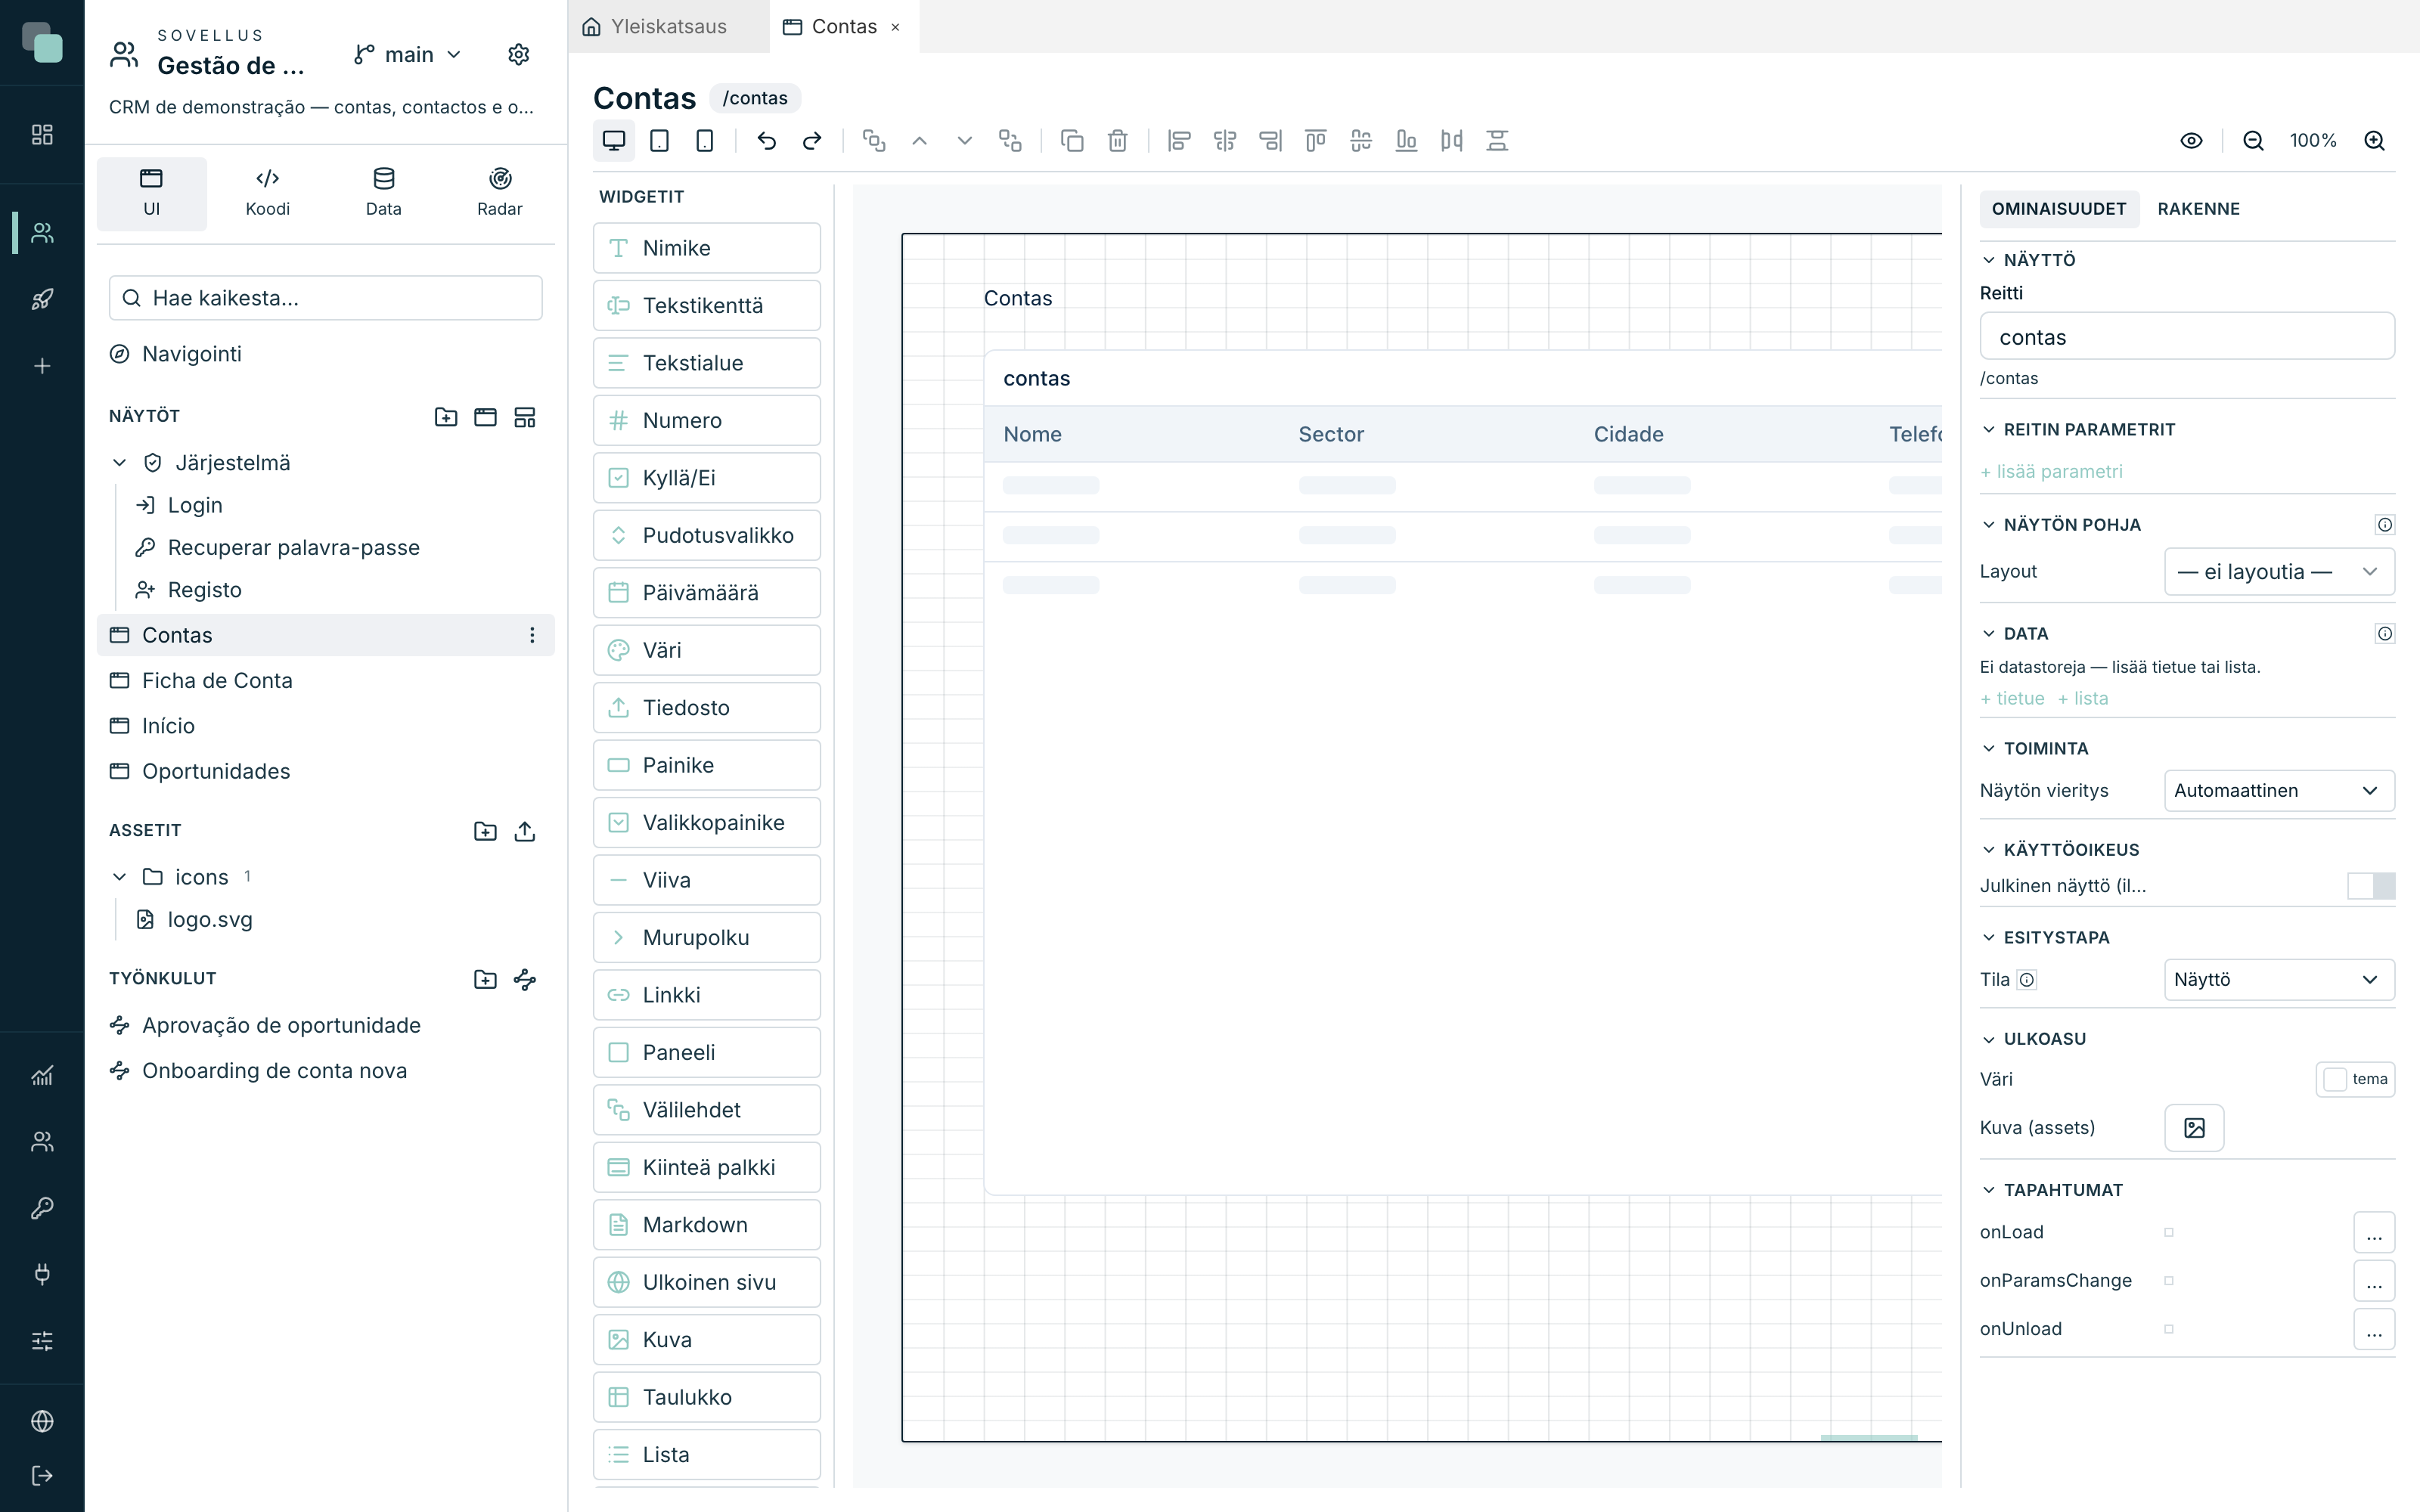
Task: Open globe icon in left rail
Action: coord(42,1421)
